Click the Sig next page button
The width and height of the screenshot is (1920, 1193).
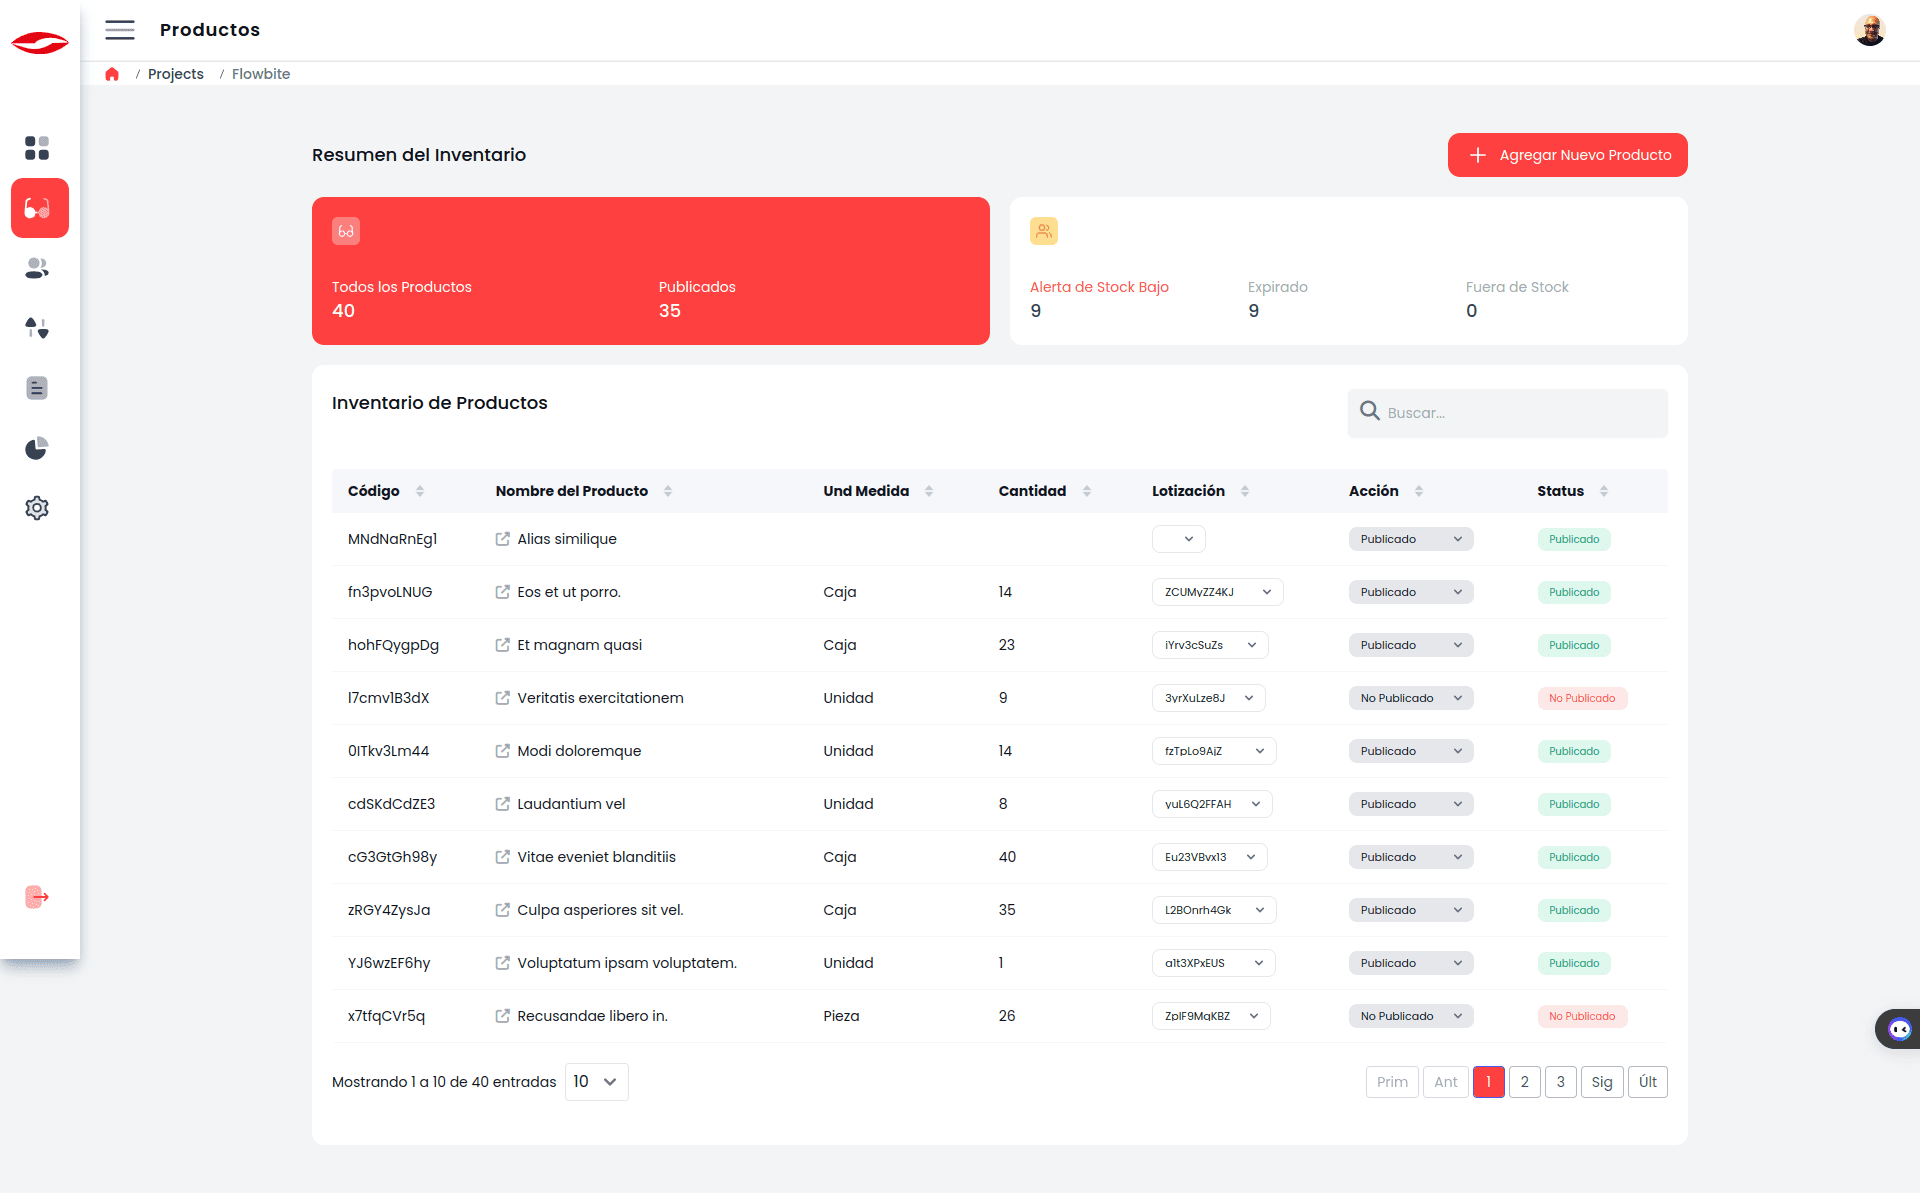pyautogui.click(x=1601, y=1082)
